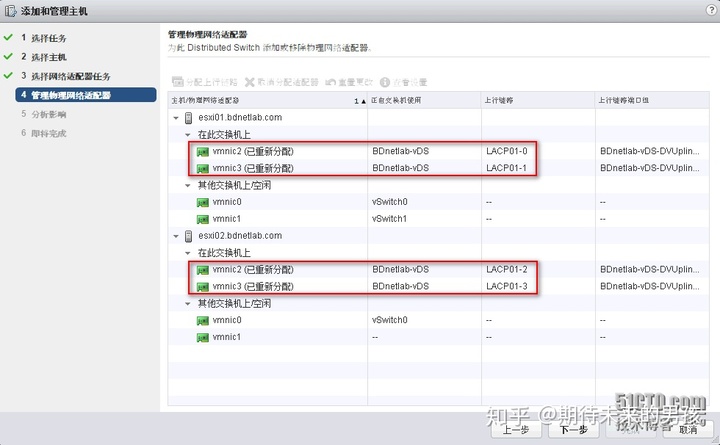Click the Next (下一步) button
The height and width of the screenshot is (445, 720).
click(574, 429)
